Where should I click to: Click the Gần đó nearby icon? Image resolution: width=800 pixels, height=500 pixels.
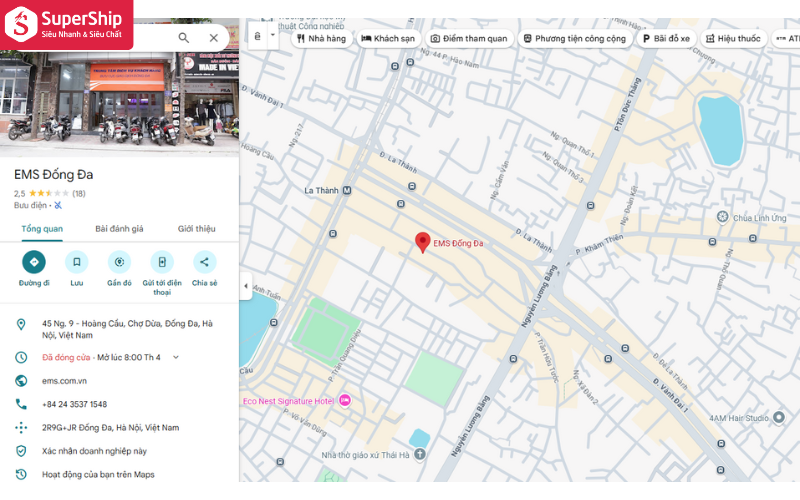[x=119, y=262]
